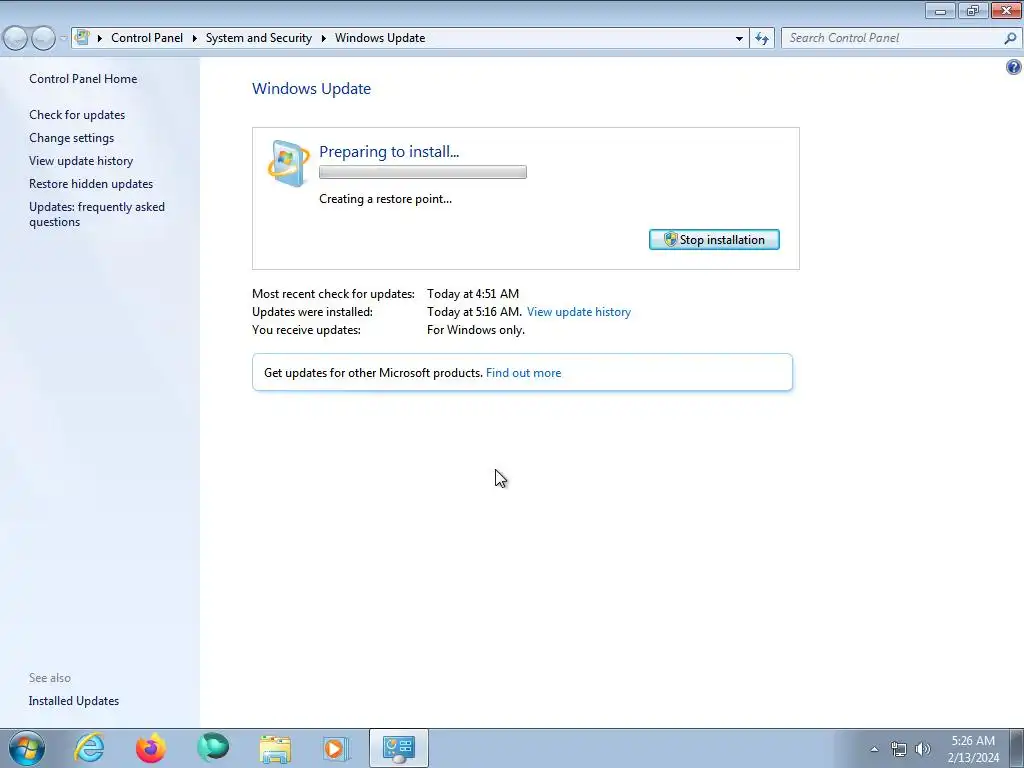Open Change settings in sidebar
Screen dimensions: 1024x768
[71, 138]
